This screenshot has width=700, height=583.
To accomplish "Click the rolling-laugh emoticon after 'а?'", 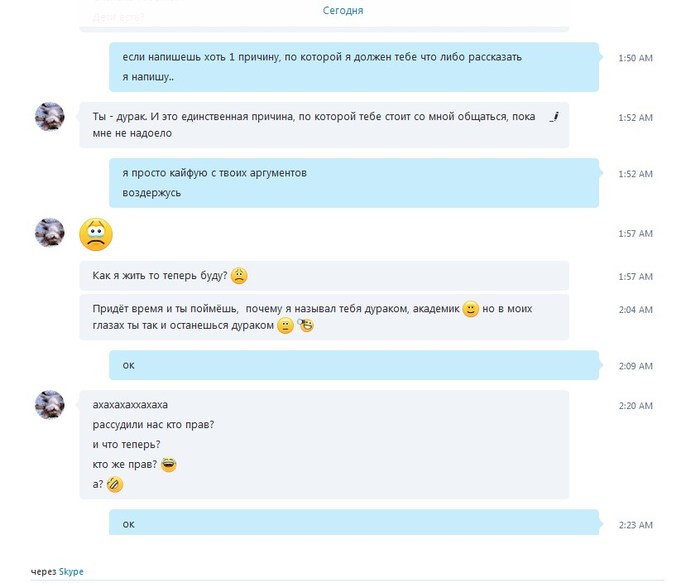I will [x=115, y=484].
